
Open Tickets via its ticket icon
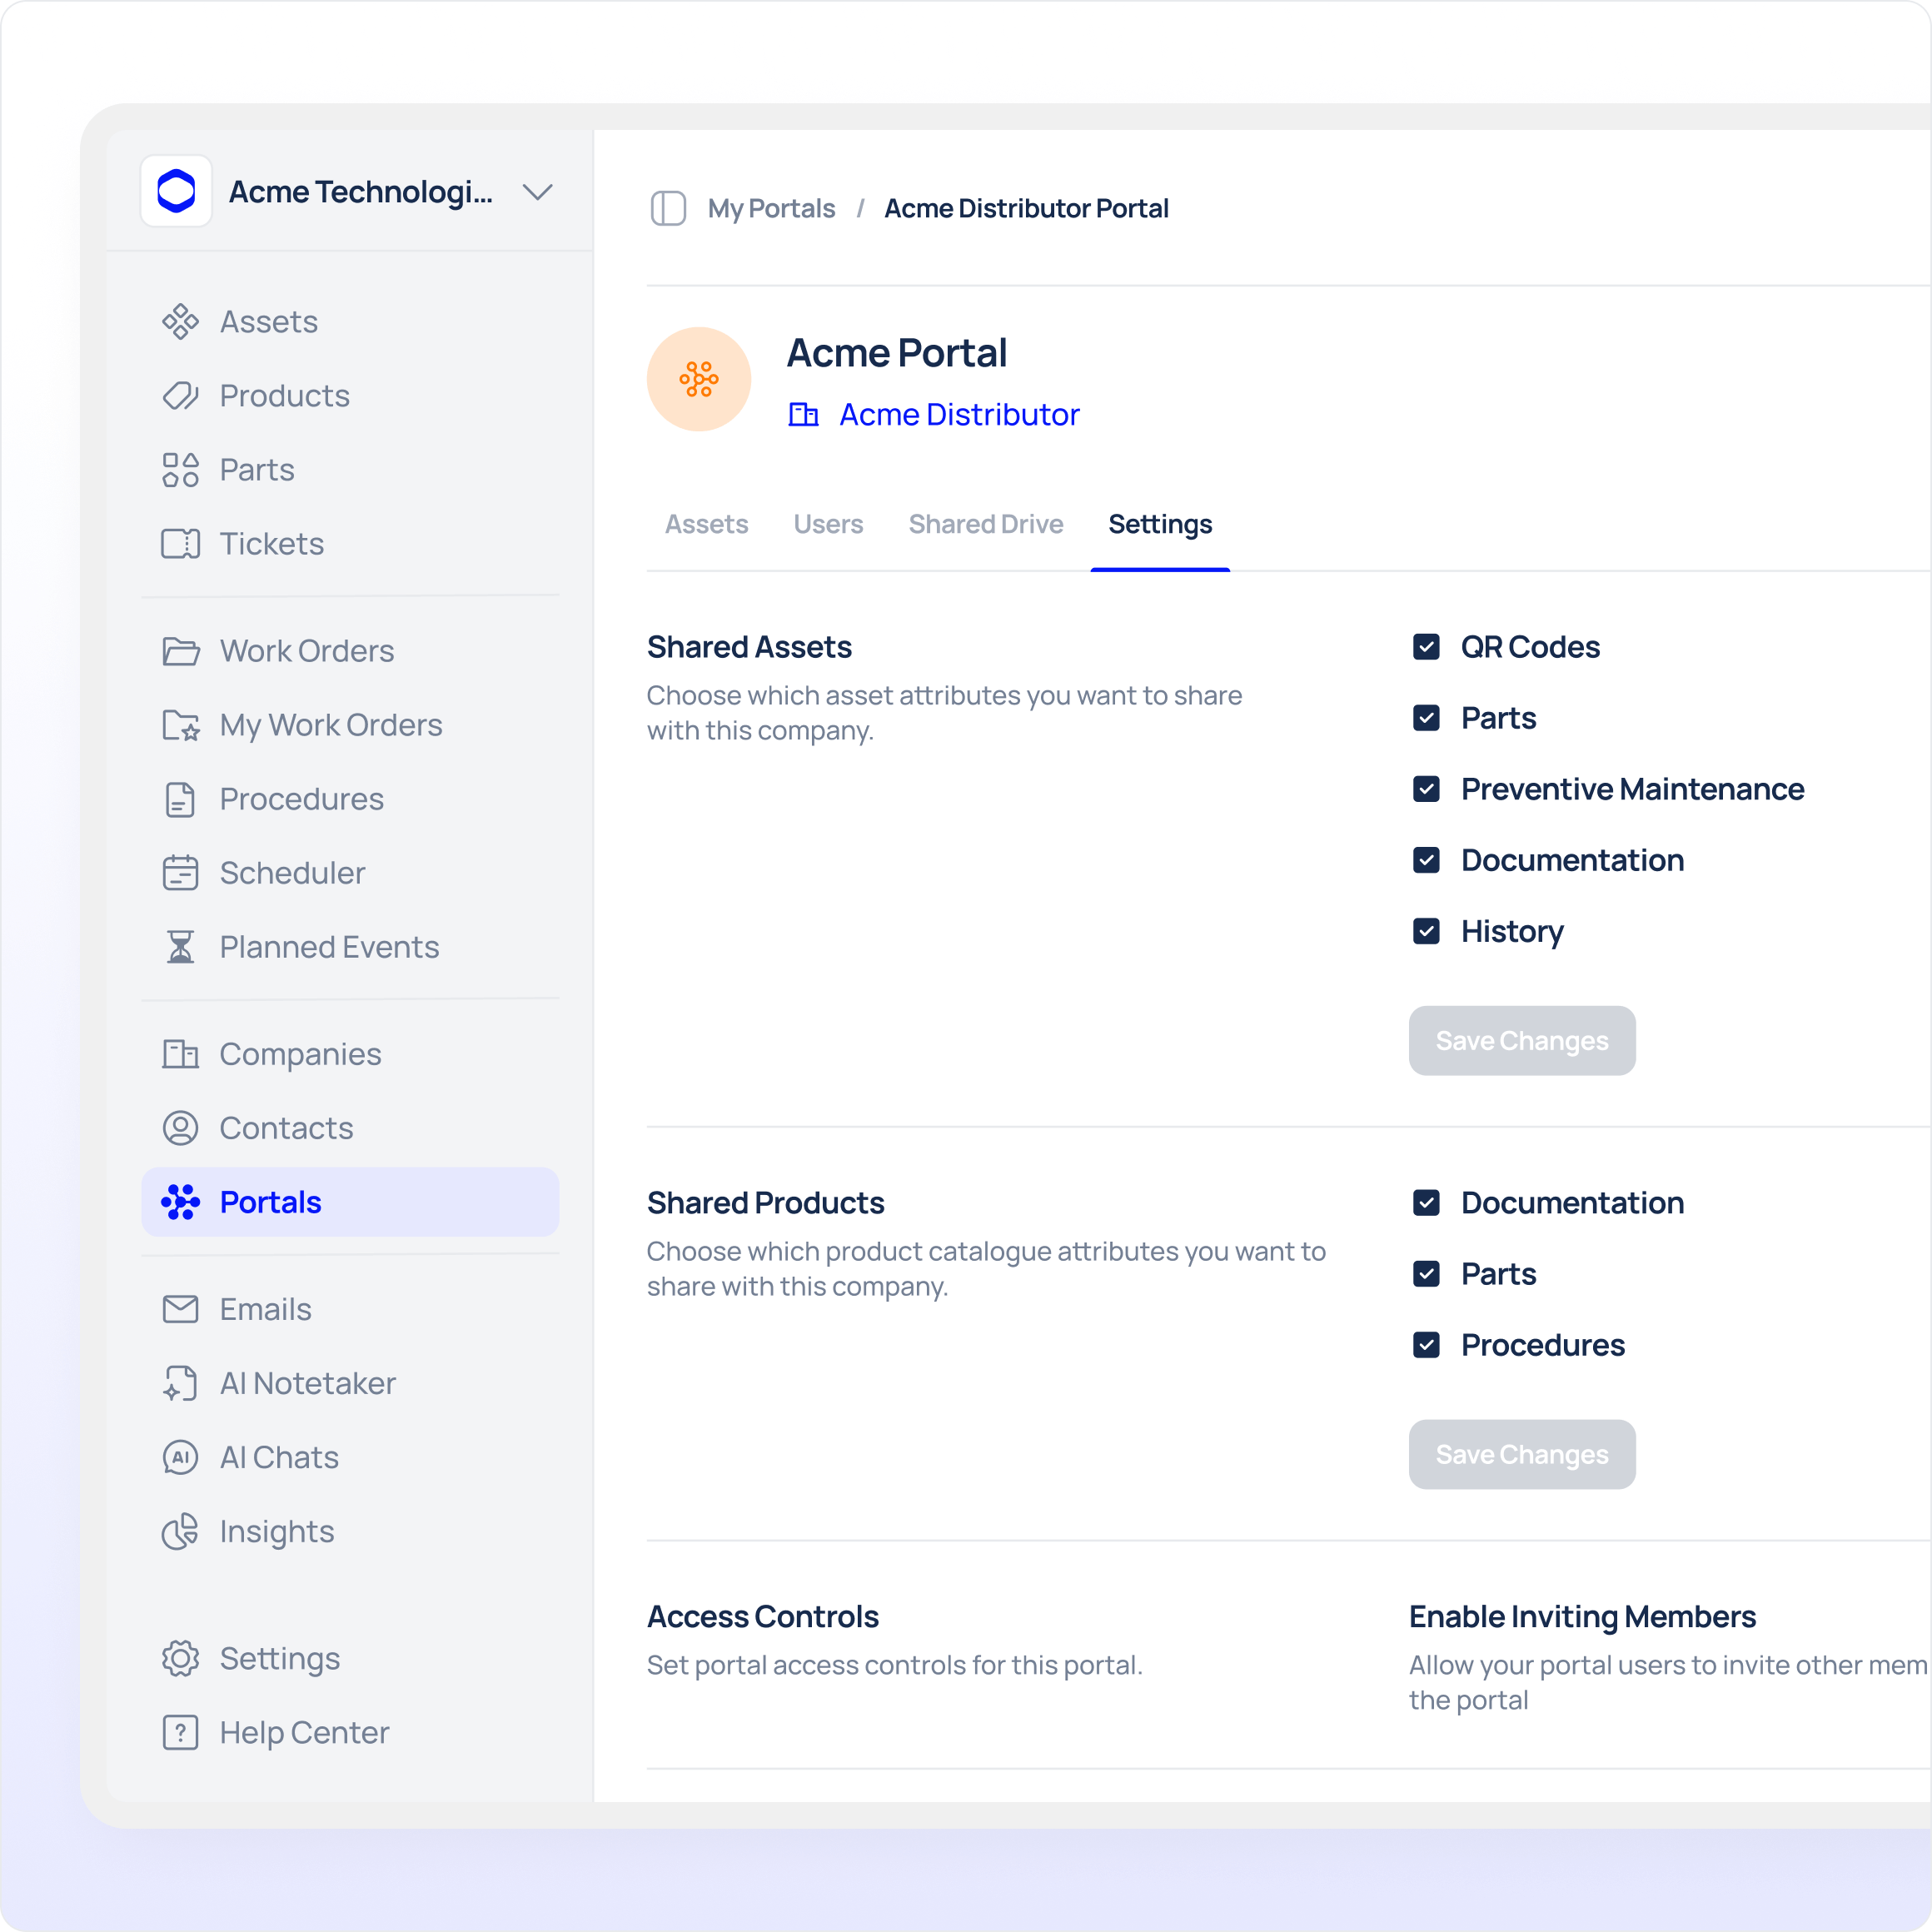tap(180, 544)
